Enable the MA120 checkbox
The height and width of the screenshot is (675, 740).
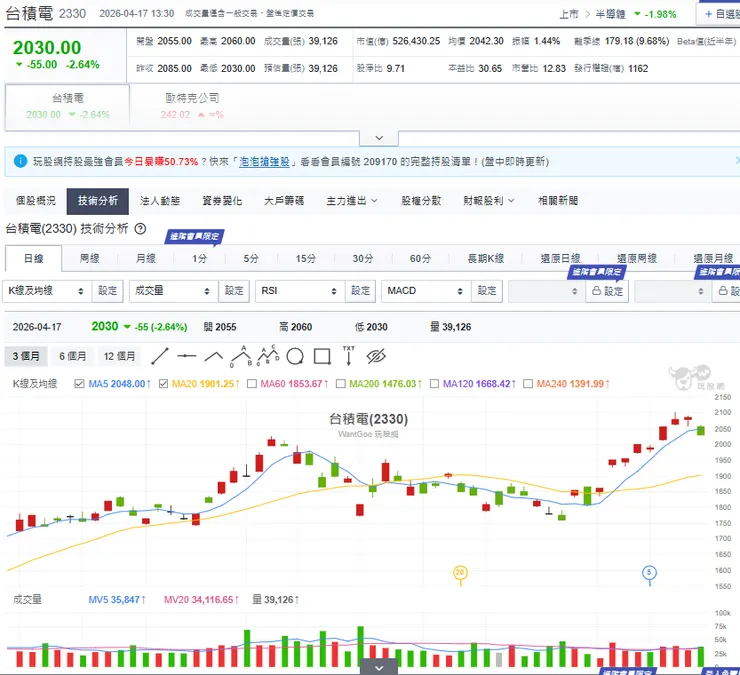coord(434,384)
